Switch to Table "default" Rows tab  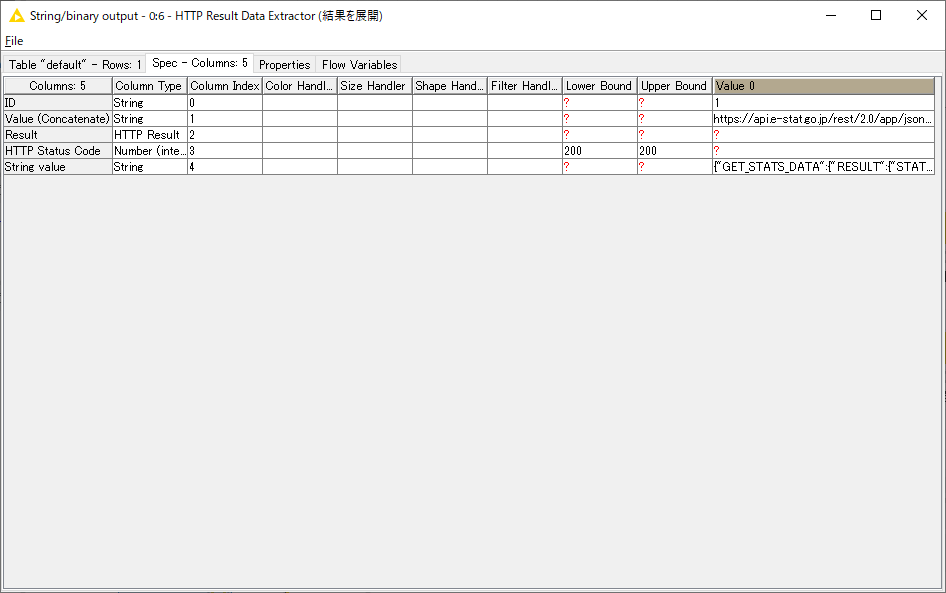coord(75,65)
